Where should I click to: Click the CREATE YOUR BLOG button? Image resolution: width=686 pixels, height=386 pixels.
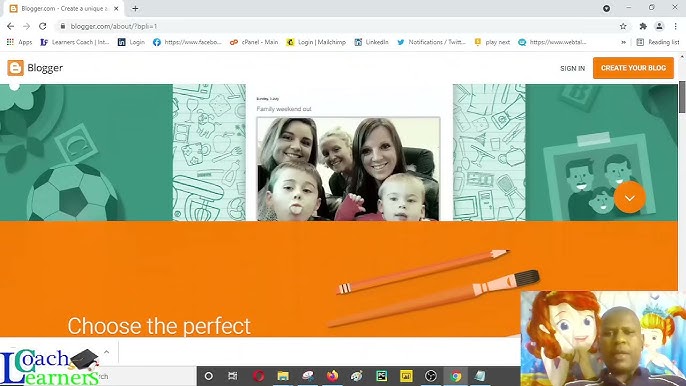pyautogui.click(x=633, y=68)
